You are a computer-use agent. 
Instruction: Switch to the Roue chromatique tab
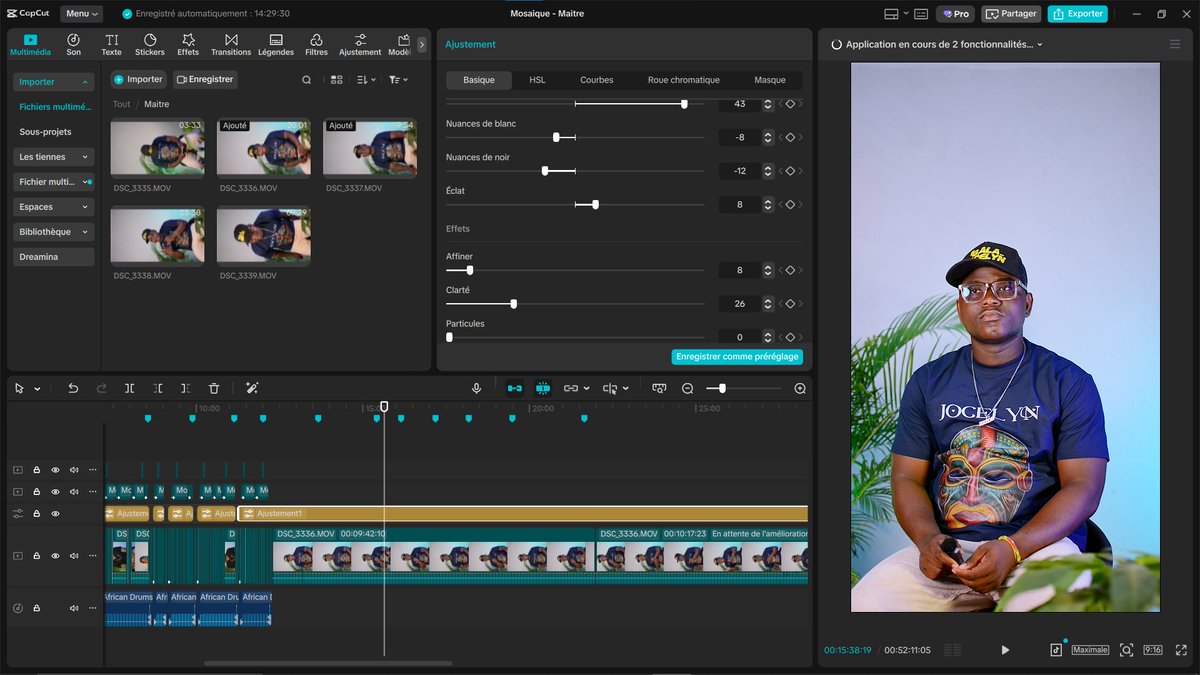tap(683, 80)
